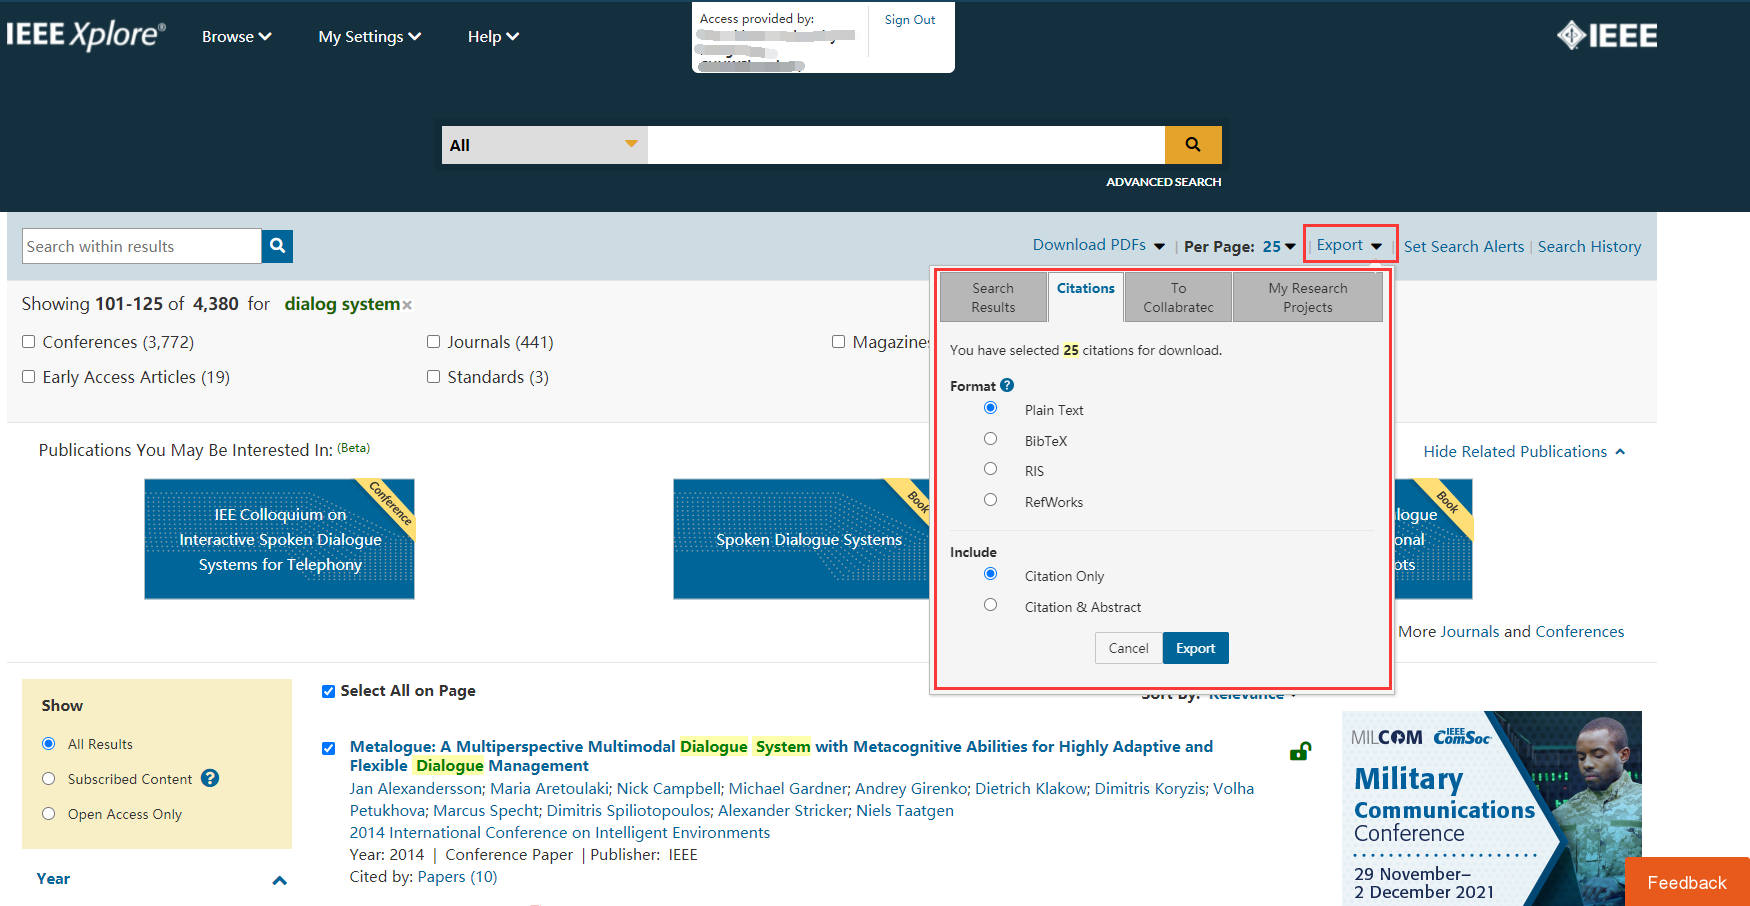Viewport: 1750px width, 906px height.
Task: Click the IEEE Xplore logo
Action: 86,35
